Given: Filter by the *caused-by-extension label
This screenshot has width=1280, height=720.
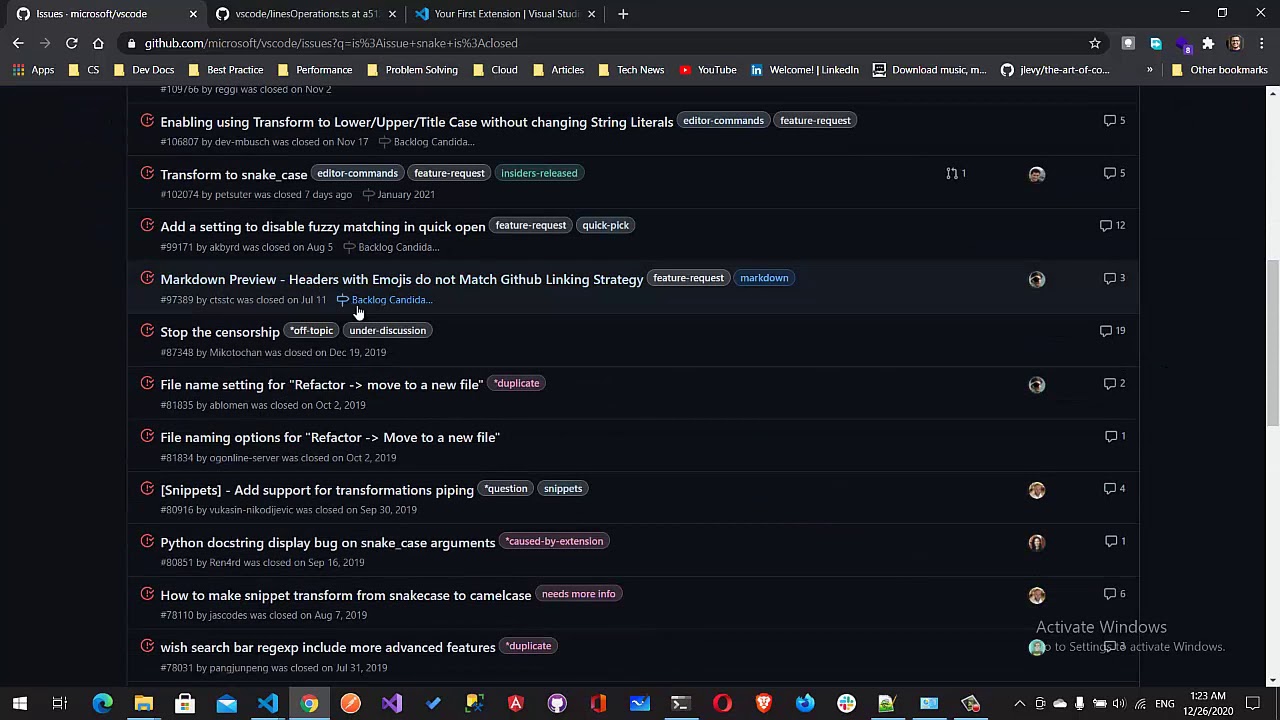Looking at the screenshot, I should [554, 541].
